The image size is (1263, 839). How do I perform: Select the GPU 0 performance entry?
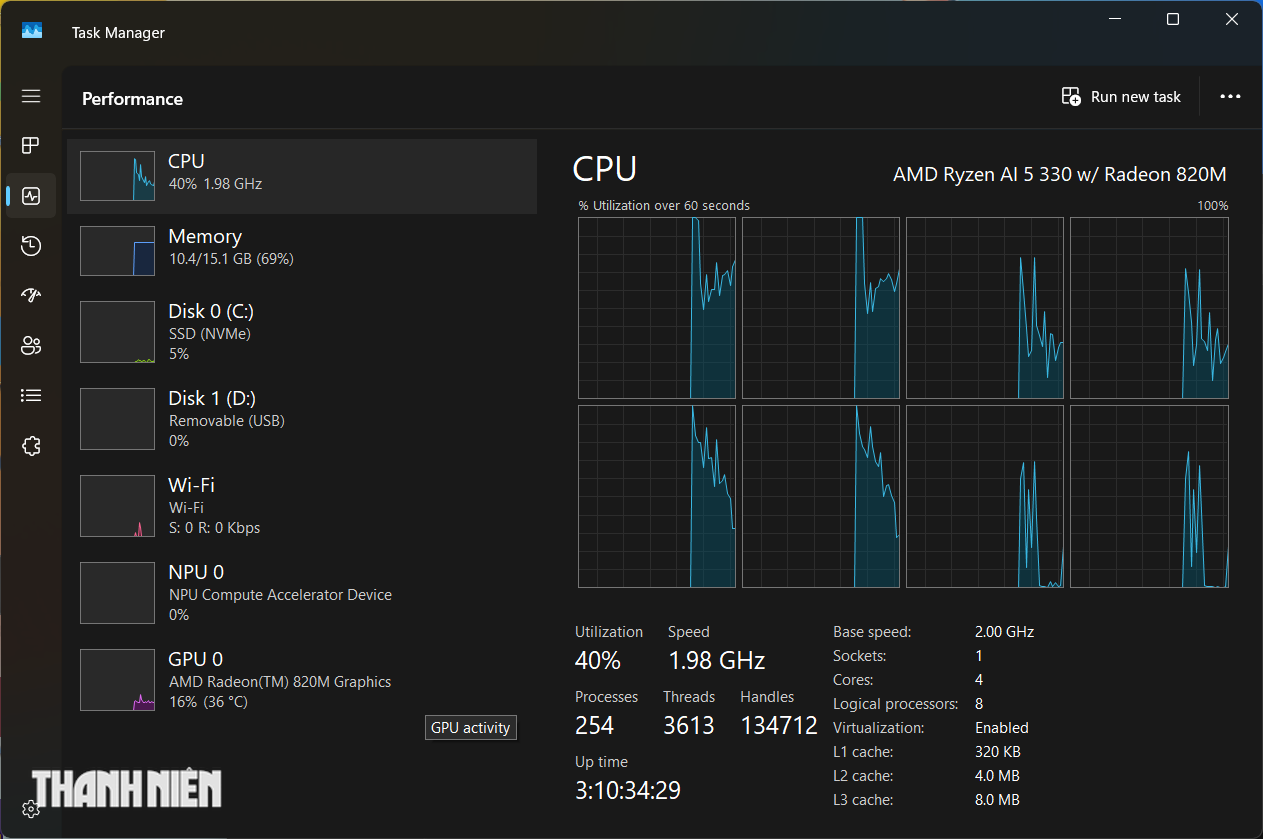point(302,680)
